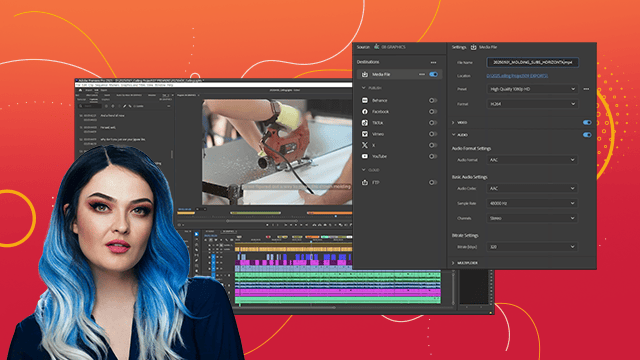Image resolution: width=640 pixels, height=360 pixels.
Task: Enable the FTP destination switch
Action: (x=433, y=182)
